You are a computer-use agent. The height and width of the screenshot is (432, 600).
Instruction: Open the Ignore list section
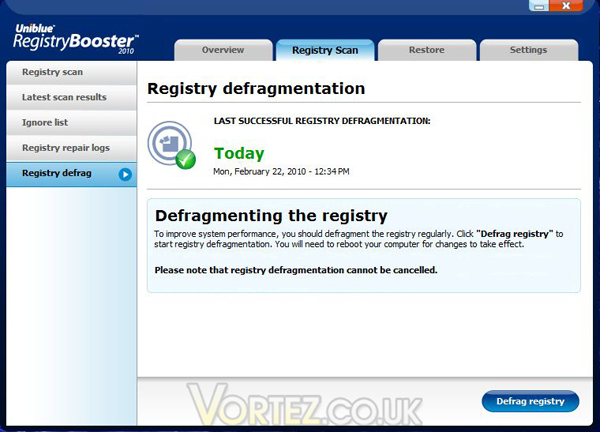71,122
